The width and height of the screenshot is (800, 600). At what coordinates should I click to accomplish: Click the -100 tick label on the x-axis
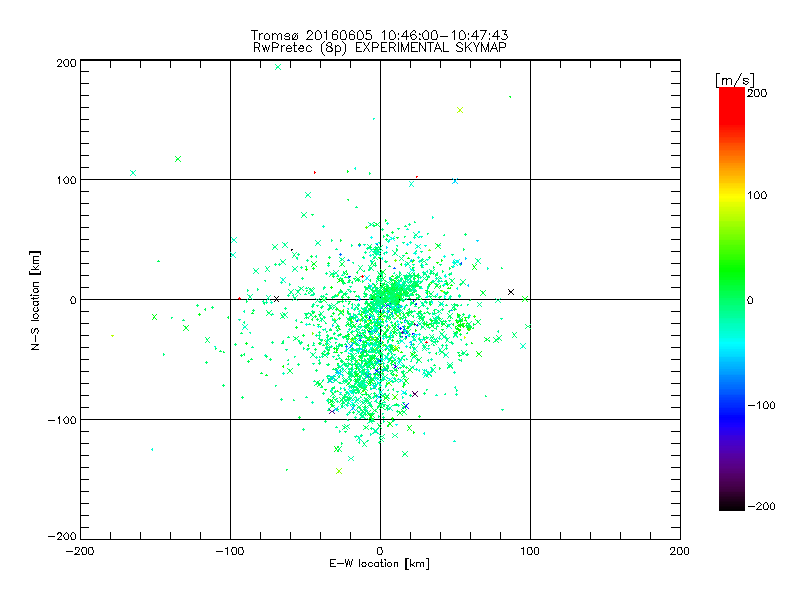click(x=229, y=551)
